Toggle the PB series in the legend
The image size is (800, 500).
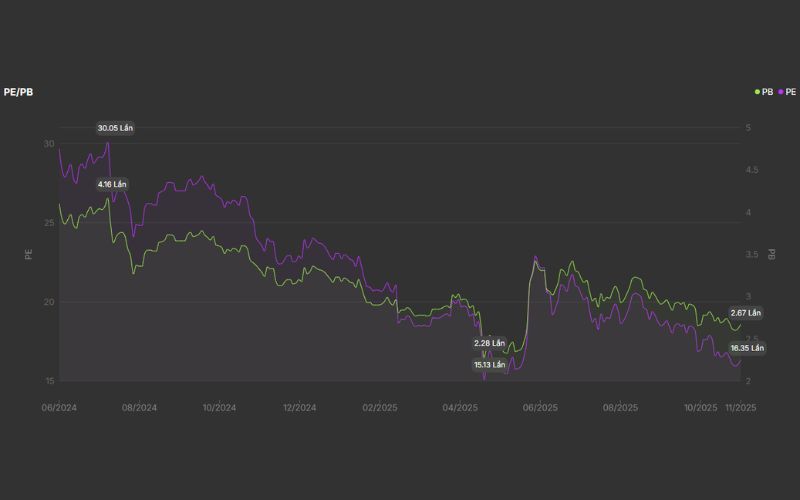click(x=767, y=91)
